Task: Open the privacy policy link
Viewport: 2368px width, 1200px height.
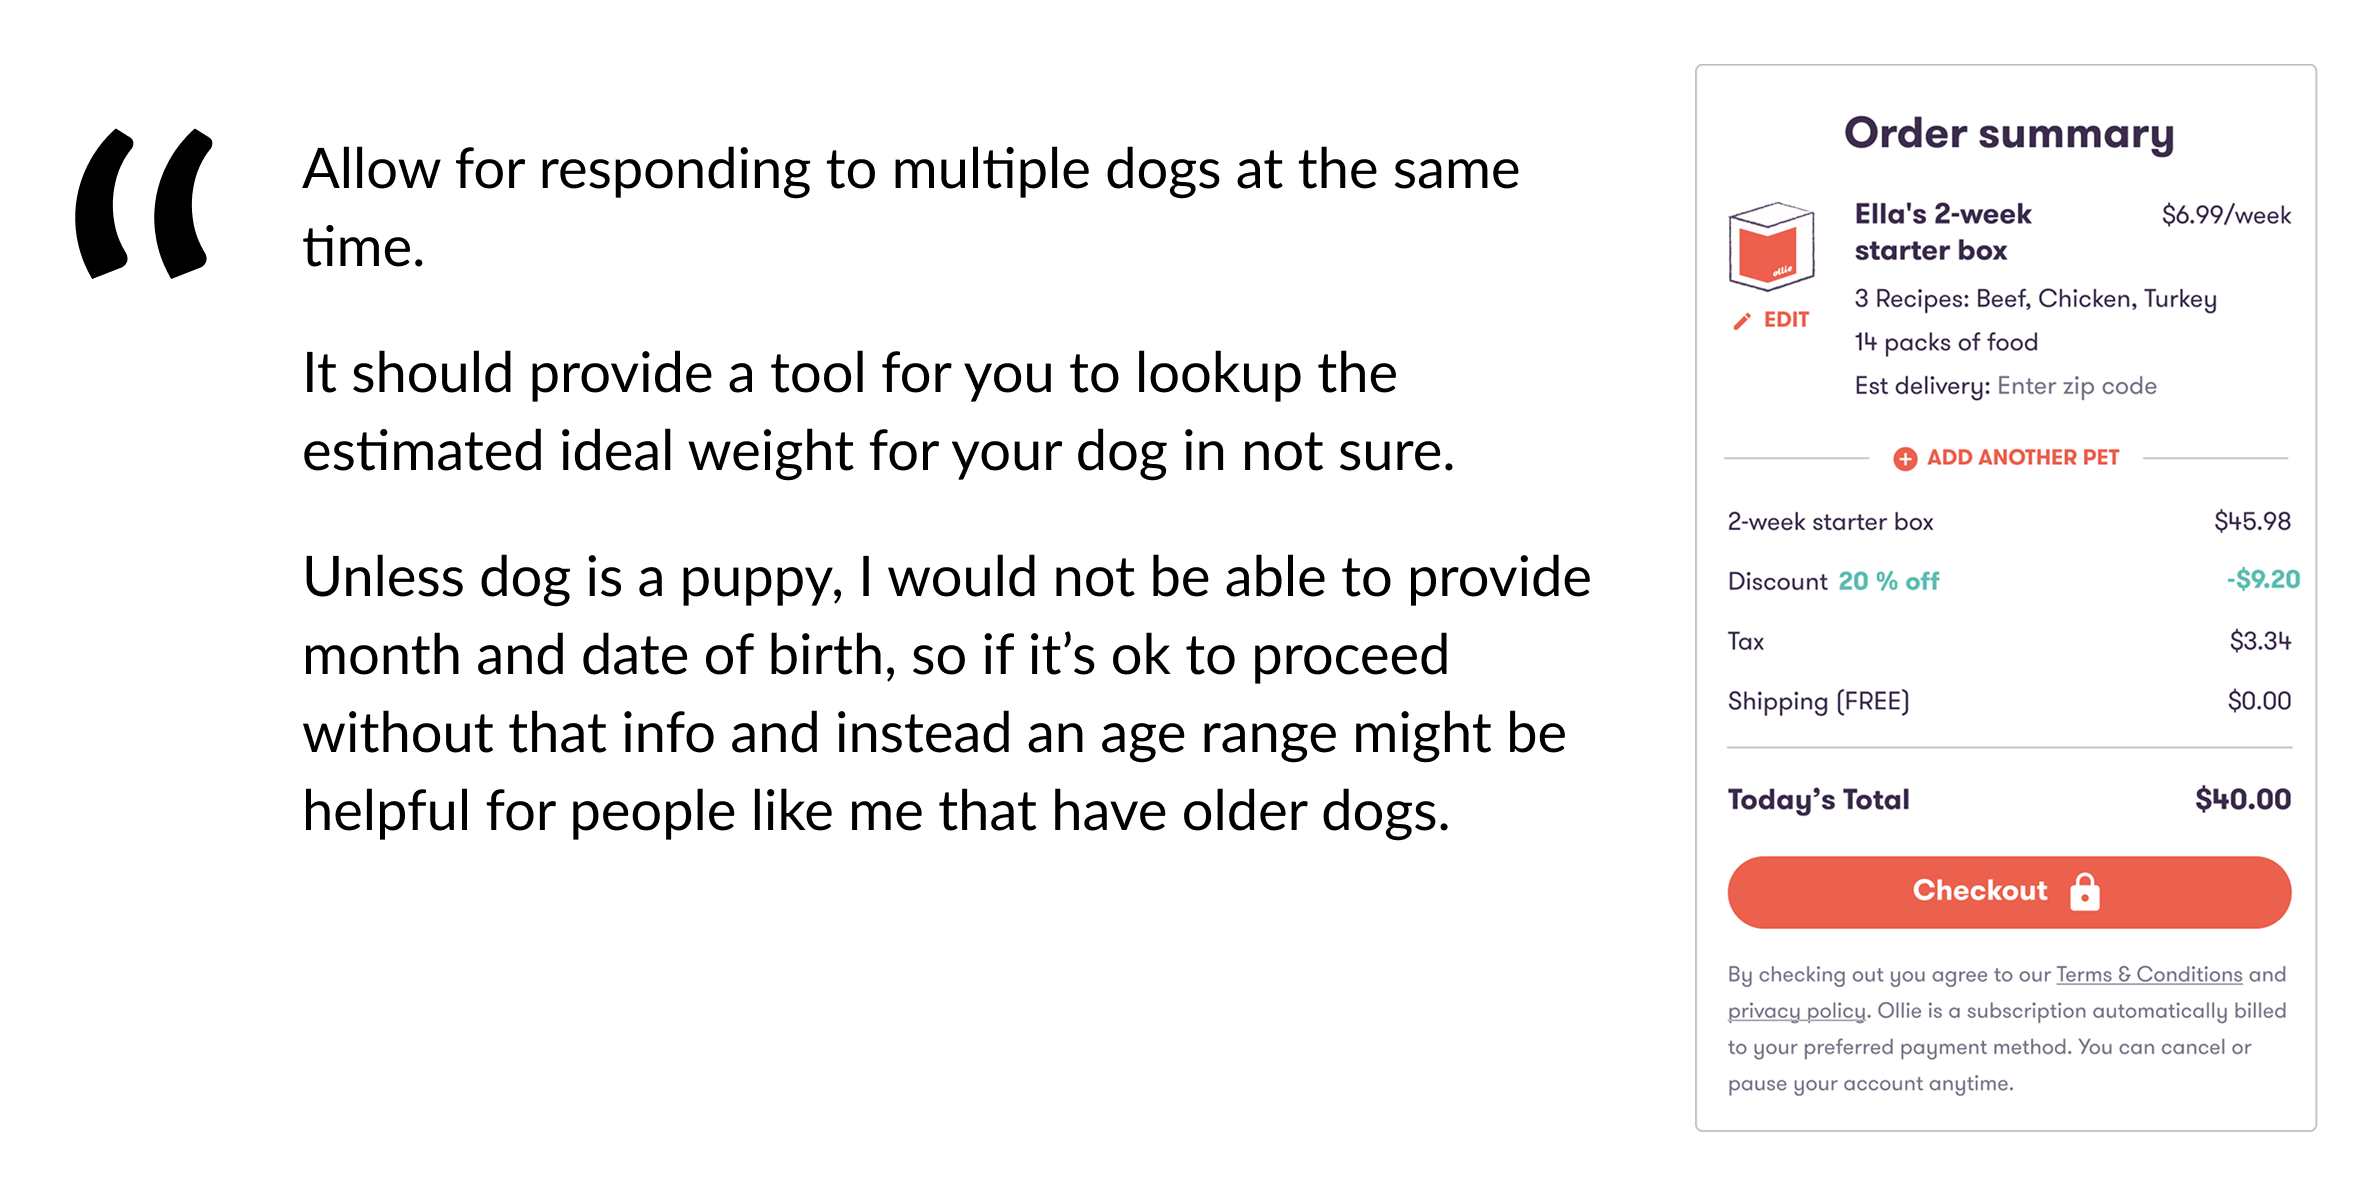Action: (1796, 1011)
